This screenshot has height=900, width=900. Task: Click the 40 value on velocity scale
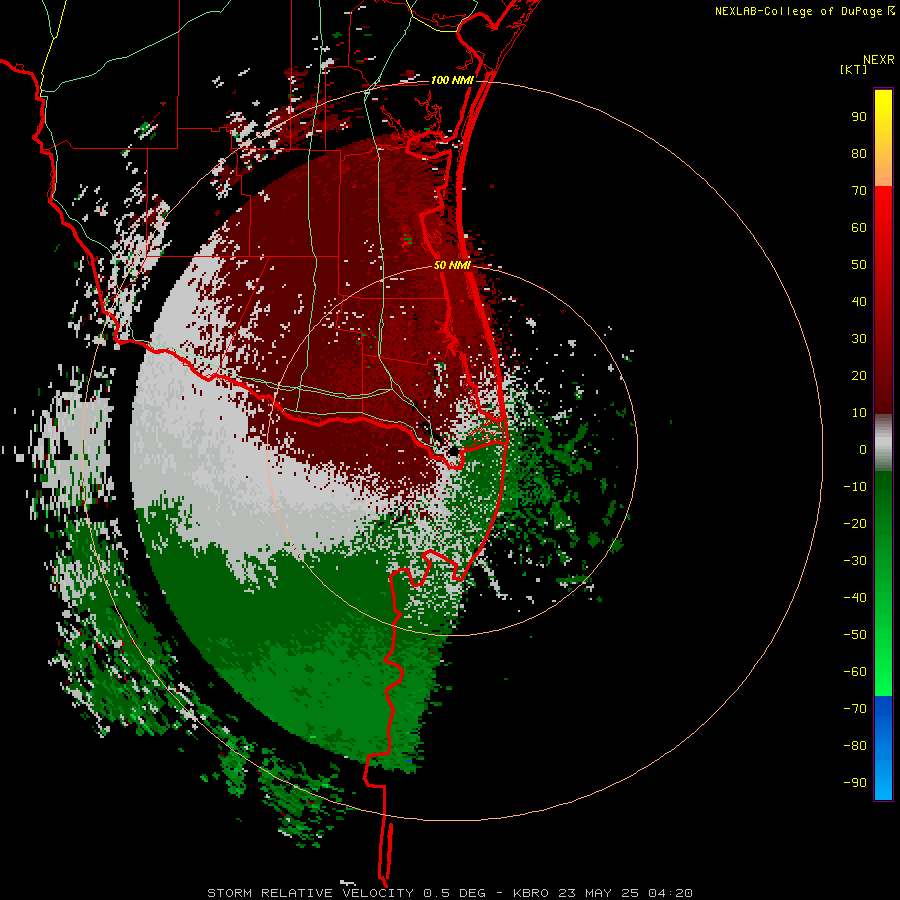859,302
